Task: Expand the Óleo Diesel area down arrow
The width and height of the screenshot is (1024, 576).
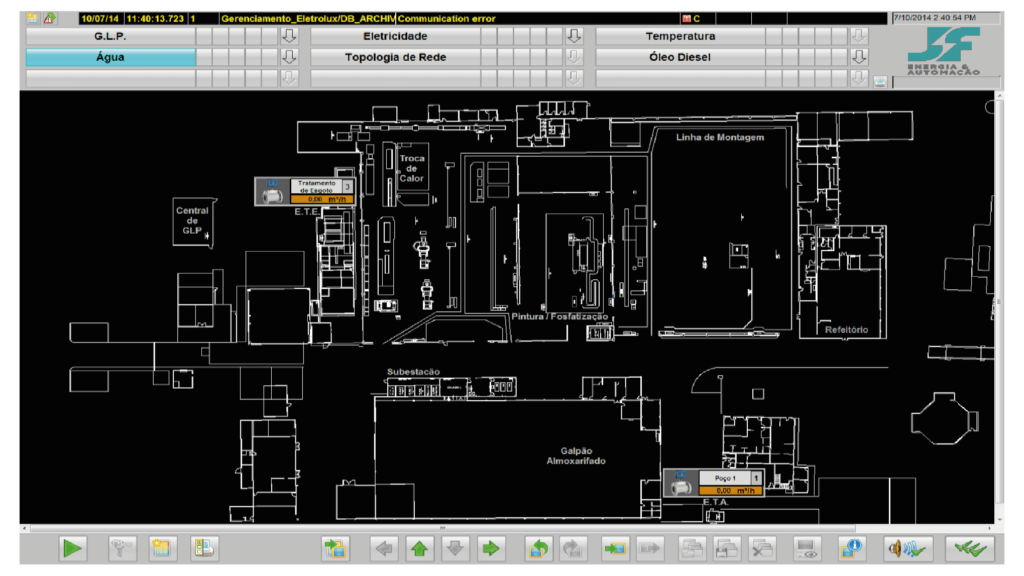Action: pyautogui.click(x=859, y=57)
